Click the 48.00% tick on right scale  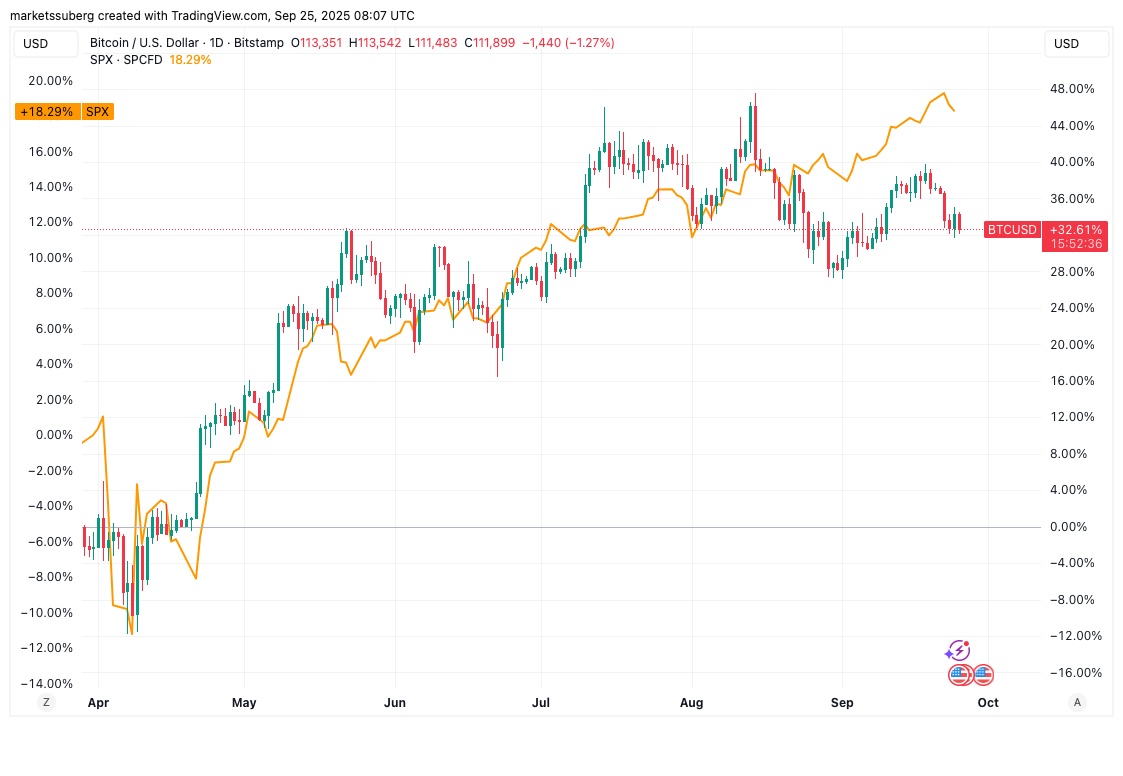1072,89
